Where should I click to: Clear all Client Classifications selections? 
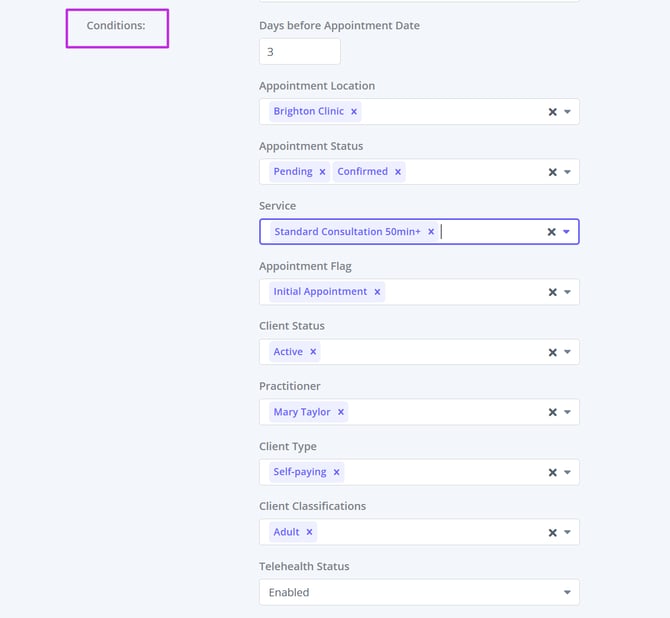click(552, 532)
